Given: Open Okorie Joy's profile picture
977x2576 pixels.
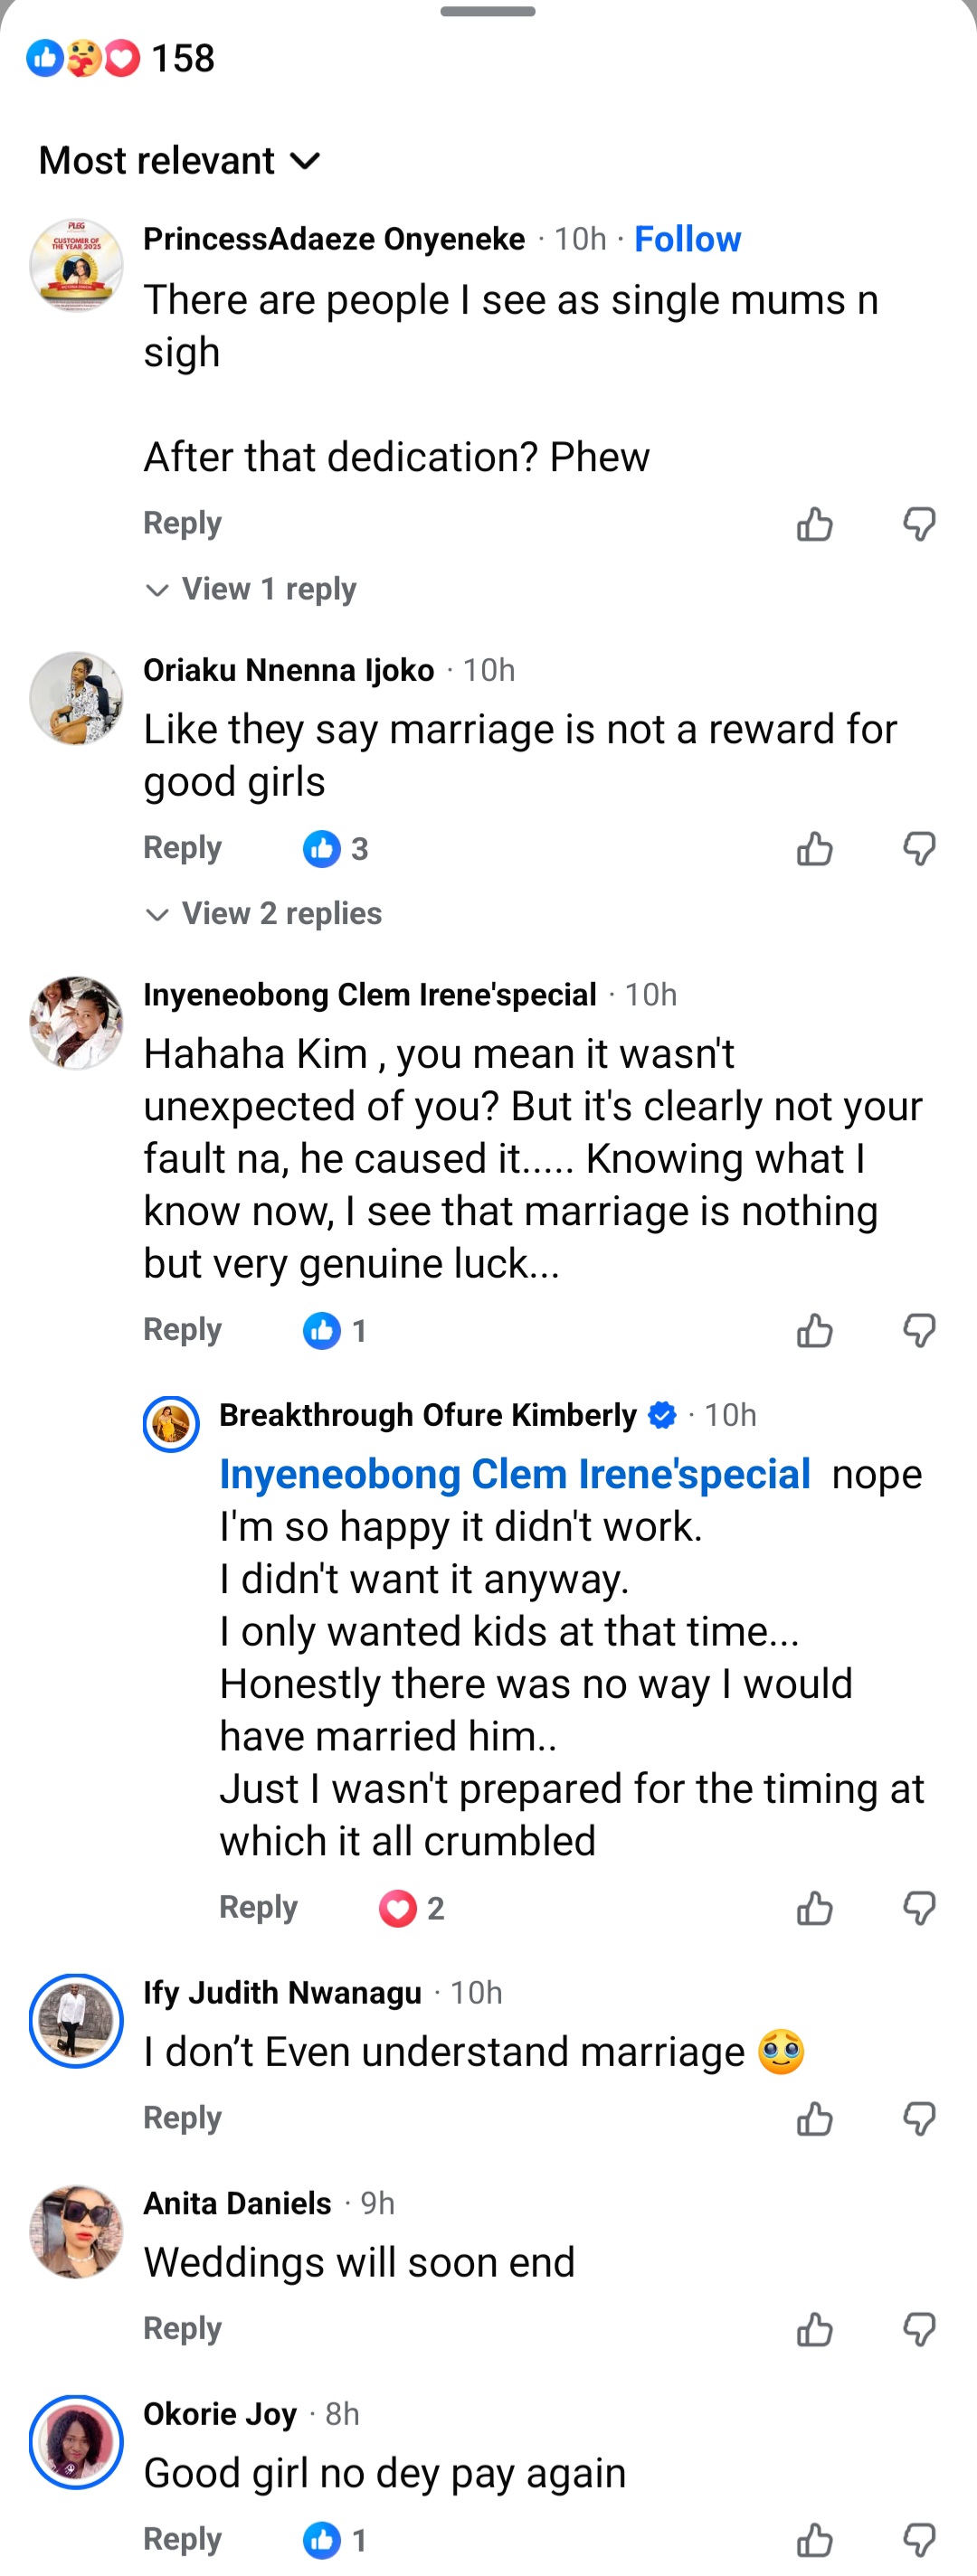Looking at the screenshot, I should [x=76, y=2441].
